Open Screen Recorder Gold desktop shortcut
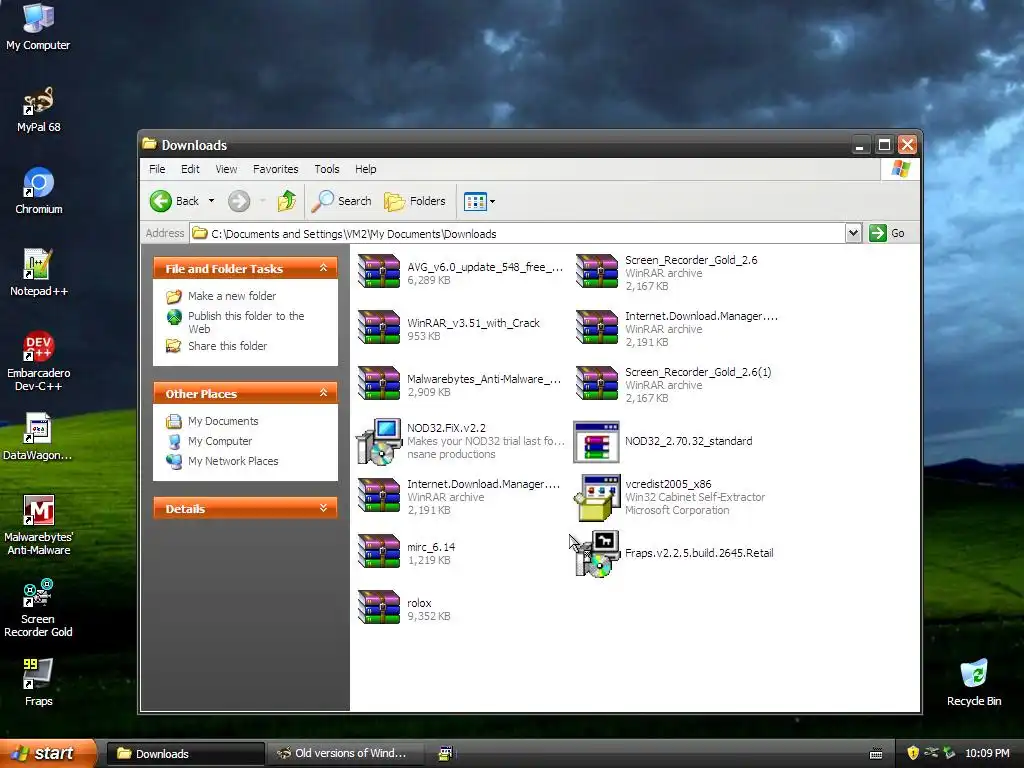This screenshot has height=768, width=1024. pos(38,607)
